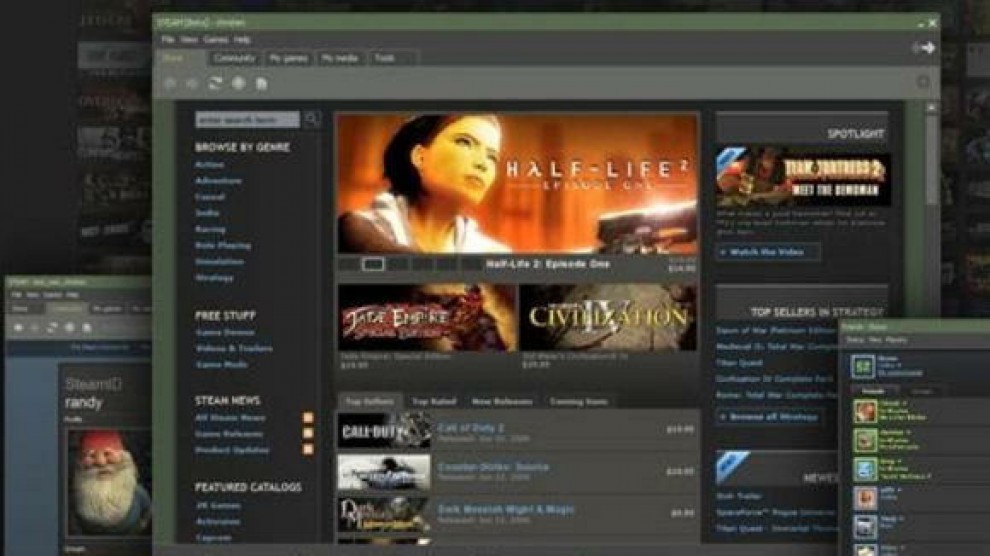Select the Store tab in main window
The width and height of the screenshot is (990, 556).
point(181,58)
